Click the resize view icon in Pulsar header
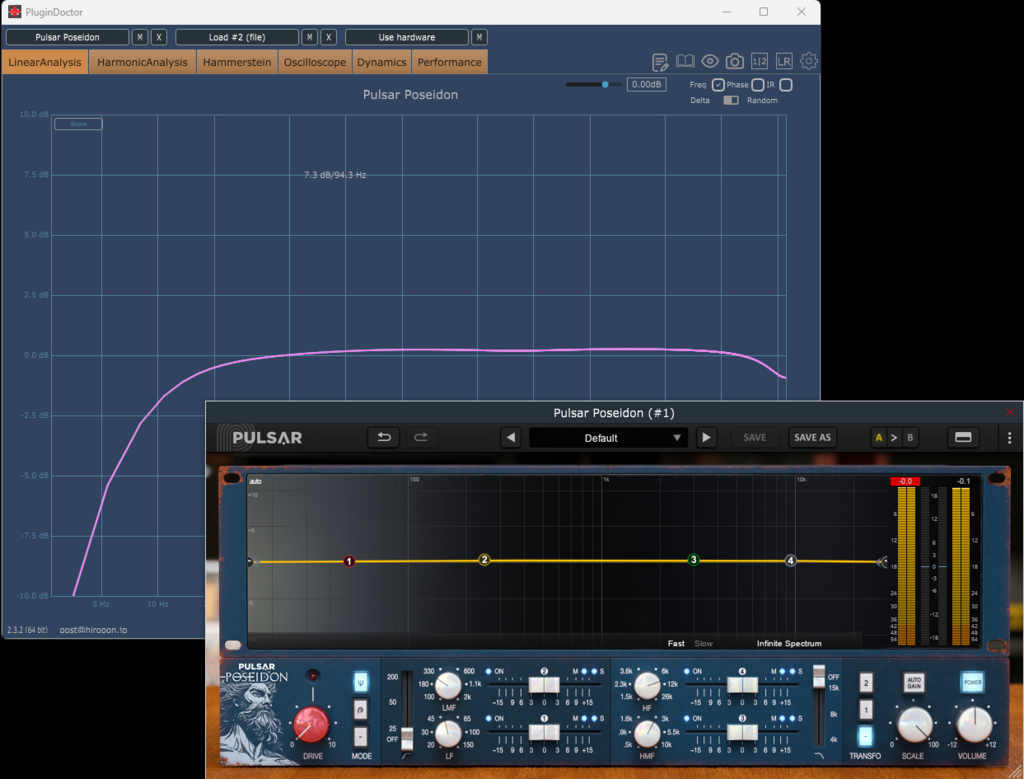This screenshot has height=779, width=1024. click(963, 437)
